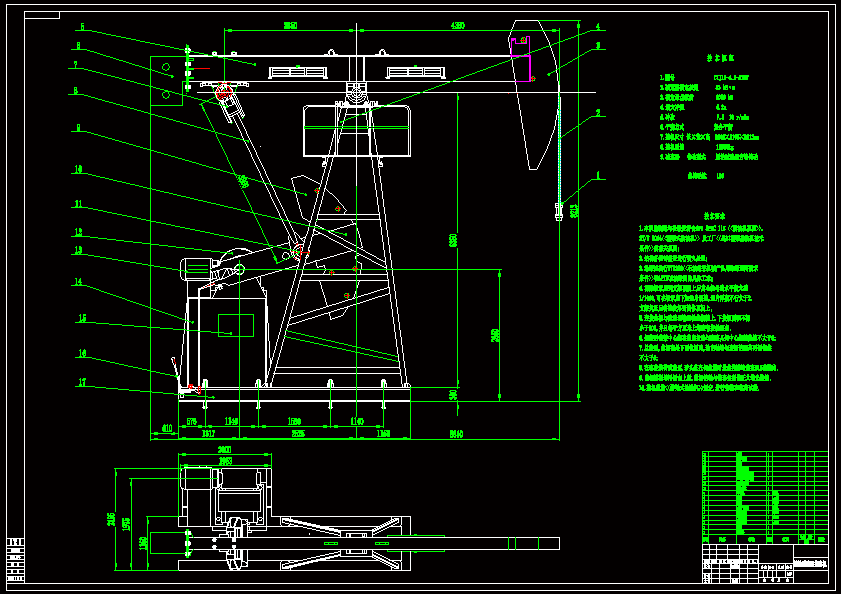
Task: Select the horsehead outline on the beam
Action: point(534,94)
